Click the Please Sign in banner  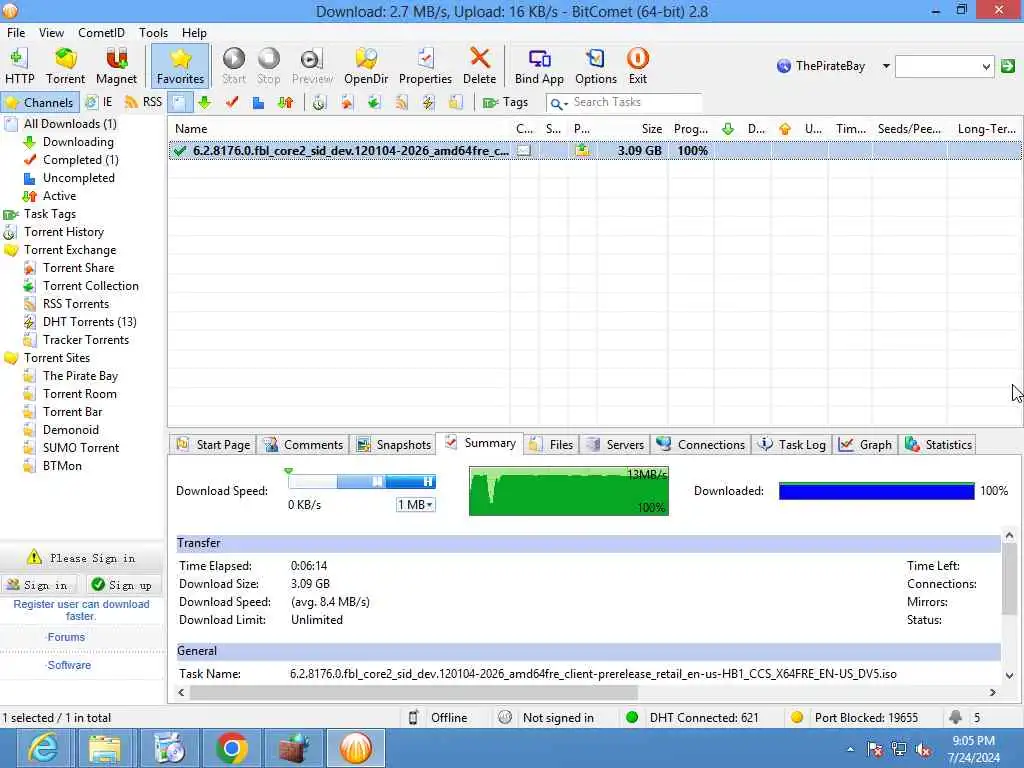(x=82, y=558)
